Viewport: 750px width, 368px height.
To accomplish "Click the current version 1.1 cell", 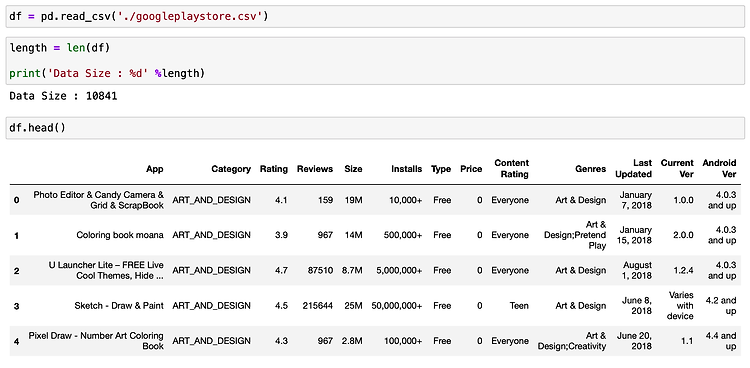I will 687,341.
